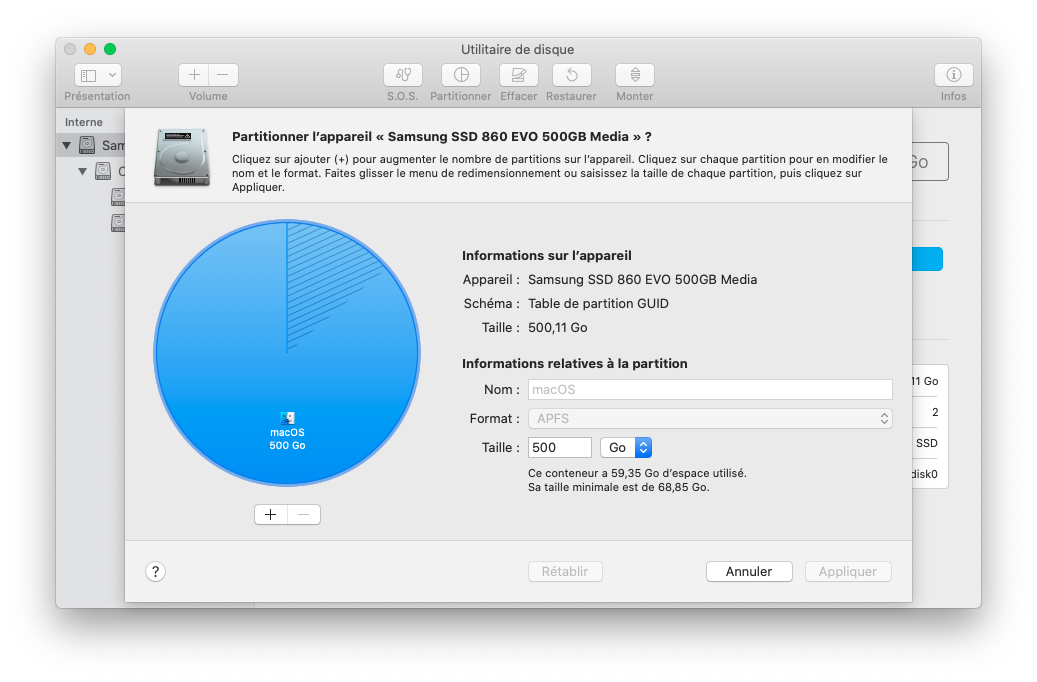1037x682 pixels.
Task: Remove partition with the minus button
Action: (x=304, y=515)
